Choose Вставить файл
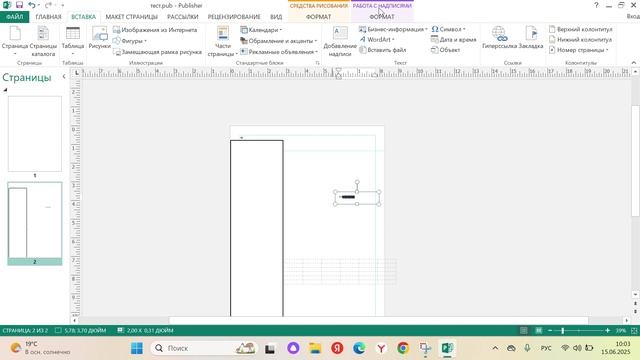The width and height of the screenshot is (640, 360). [x=383, y=50]
